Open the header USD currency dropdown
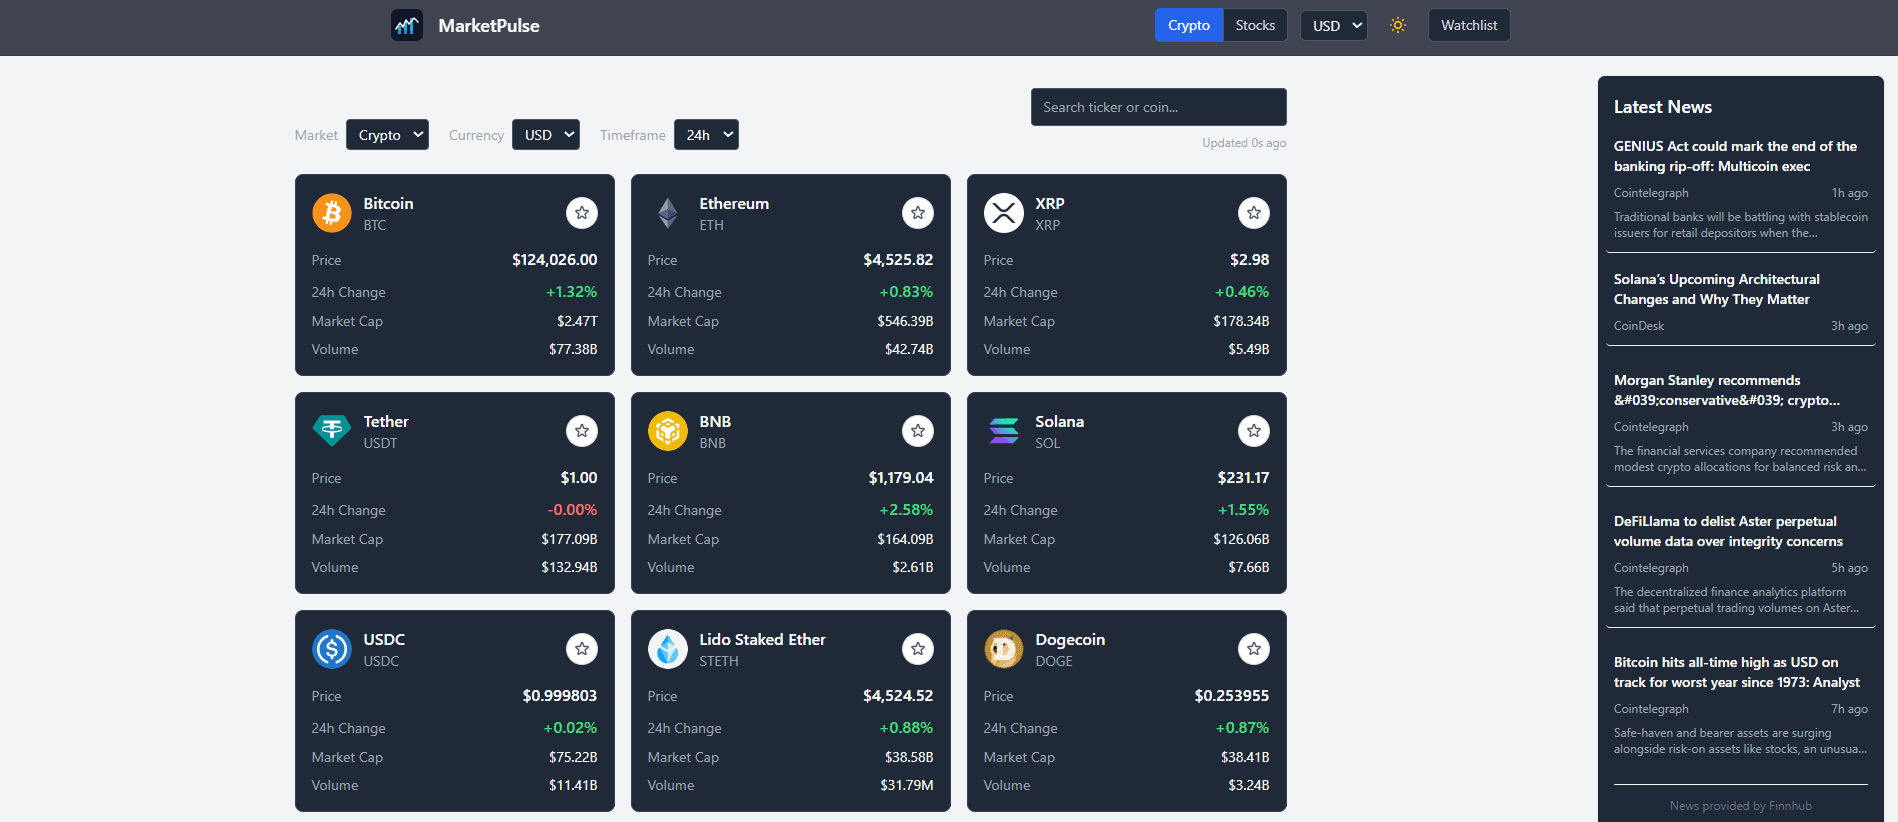Screen dimensions: 1898x822 pos(1334,25)
